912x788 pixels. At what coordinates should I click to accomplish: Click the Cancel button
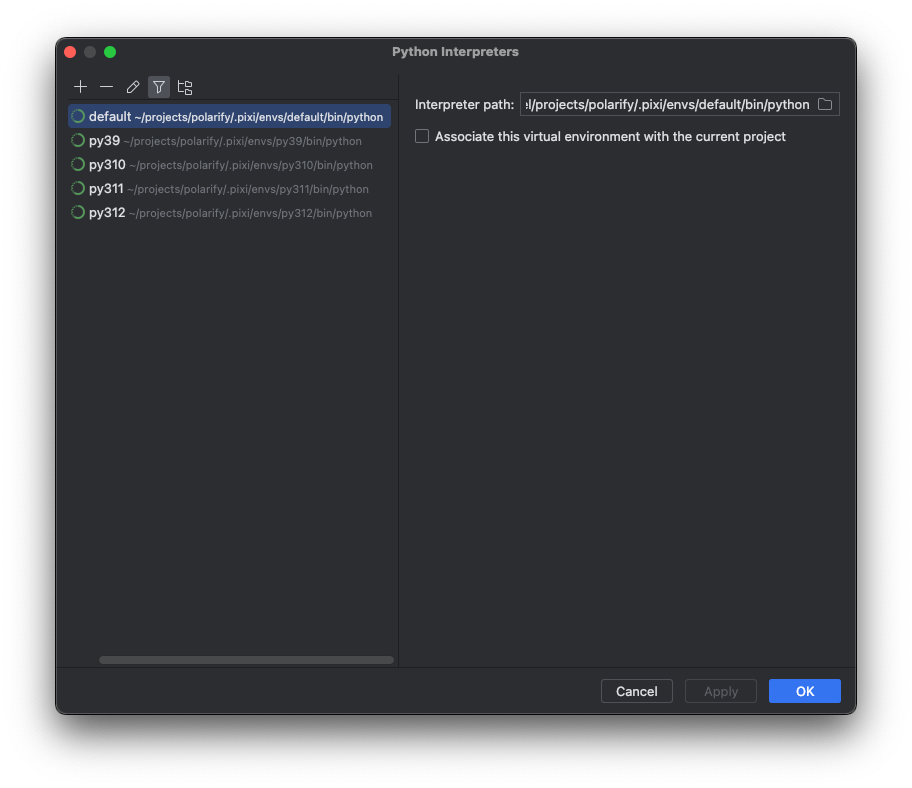coord(636,691)
